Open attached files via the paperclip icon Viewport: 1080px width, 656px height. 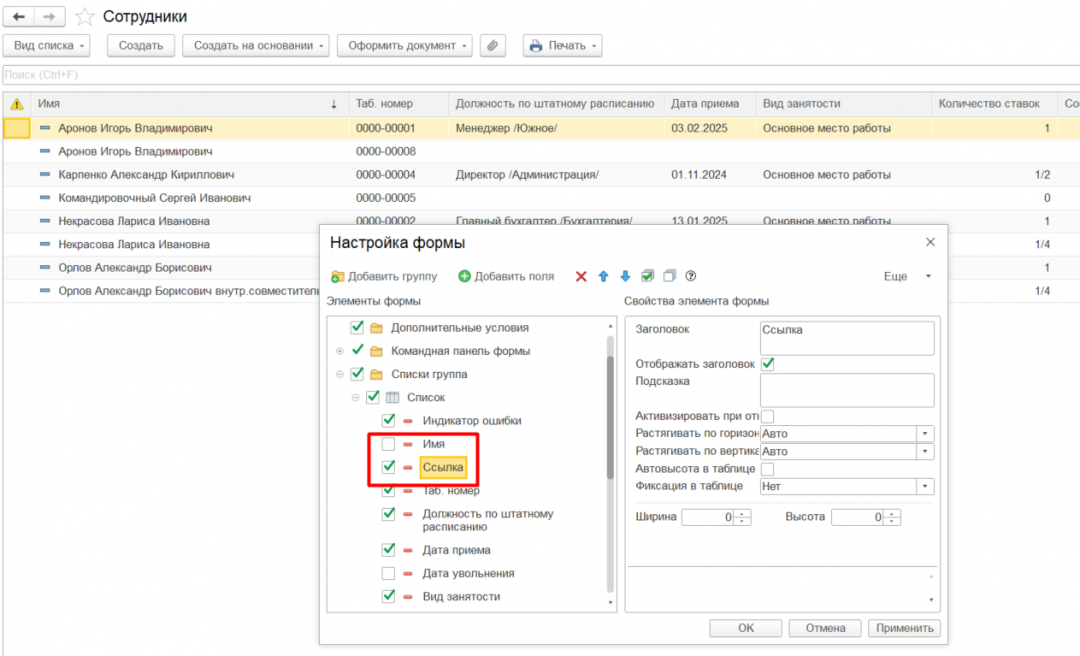(x=492, y=45)
